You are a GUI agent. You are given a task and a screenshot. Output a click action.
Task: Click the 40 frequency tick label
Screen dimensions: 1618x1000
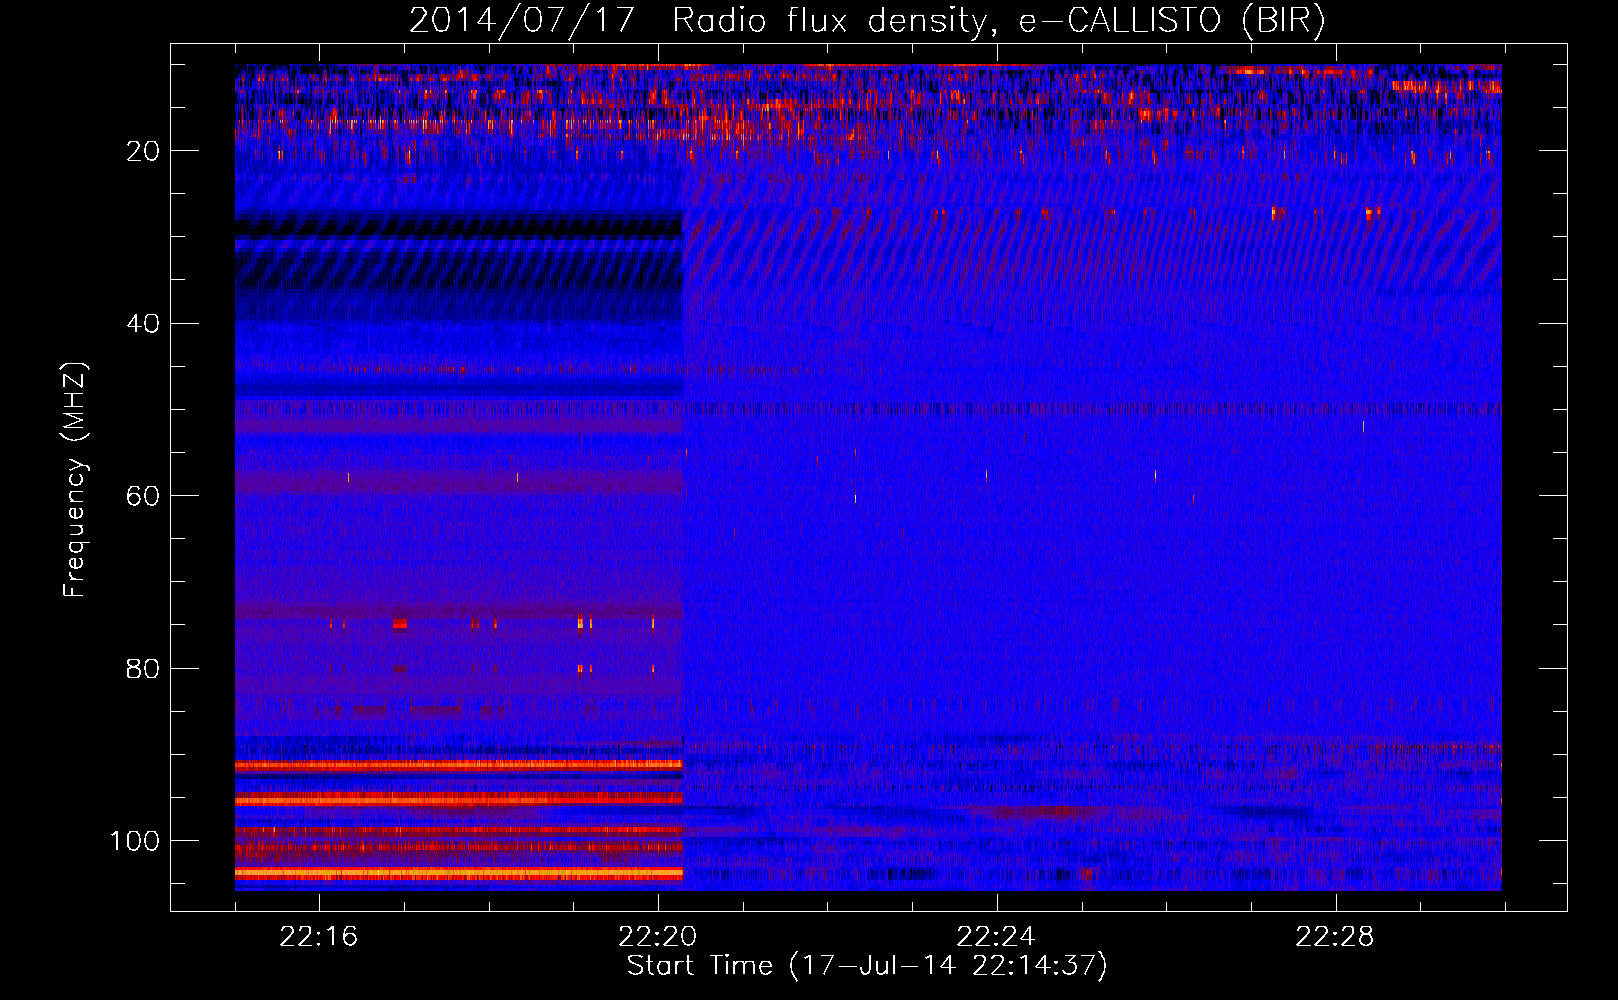click(x=143, y=324)
